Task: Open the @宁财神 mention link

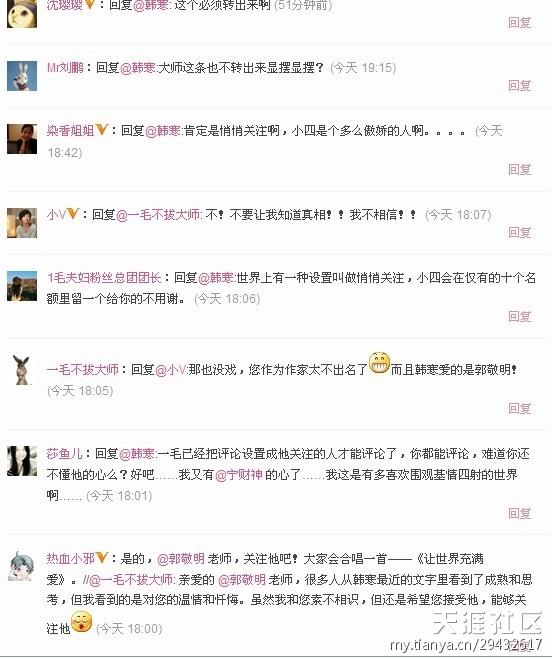Action: 239,475
